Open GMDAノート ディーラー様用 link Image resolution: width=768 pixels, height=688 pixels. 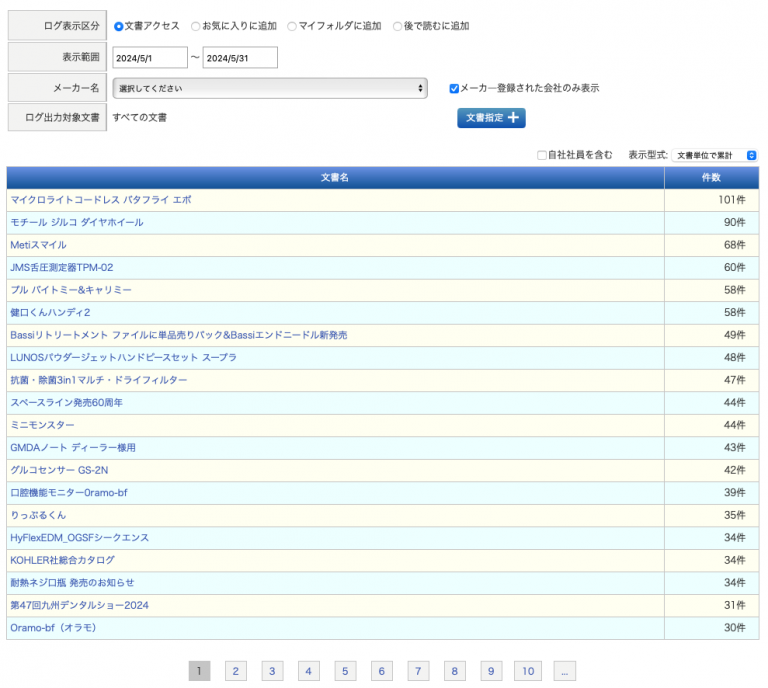pos(73,448)
